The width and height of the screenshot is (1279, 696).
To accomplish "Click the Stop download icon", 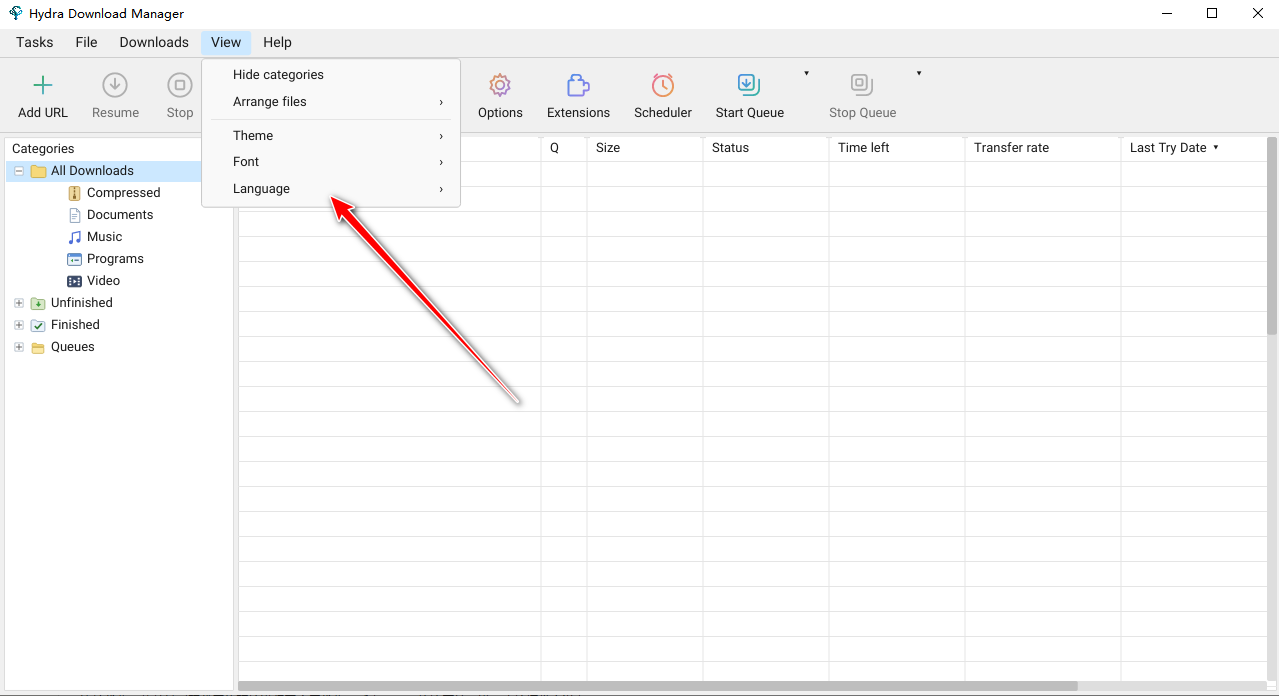I will pos(180,85).
